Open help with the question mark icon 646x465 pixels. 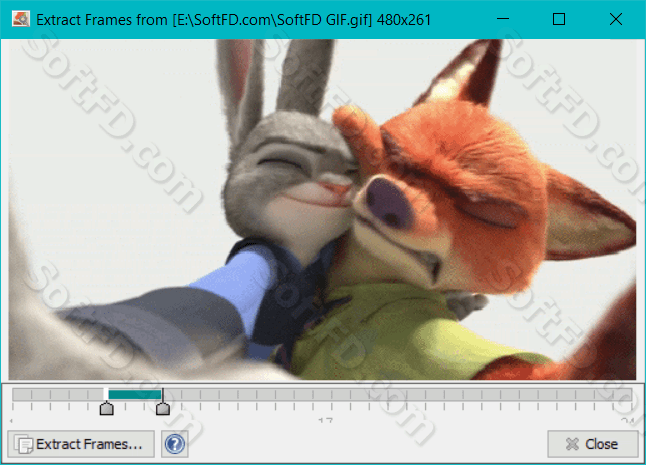pyautogui.click(x=175, y=444)
